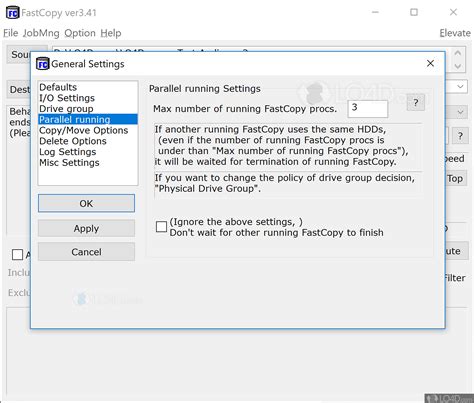474x403 pixels.
Task: Click the Apply button
Action: tap(86, 228)
